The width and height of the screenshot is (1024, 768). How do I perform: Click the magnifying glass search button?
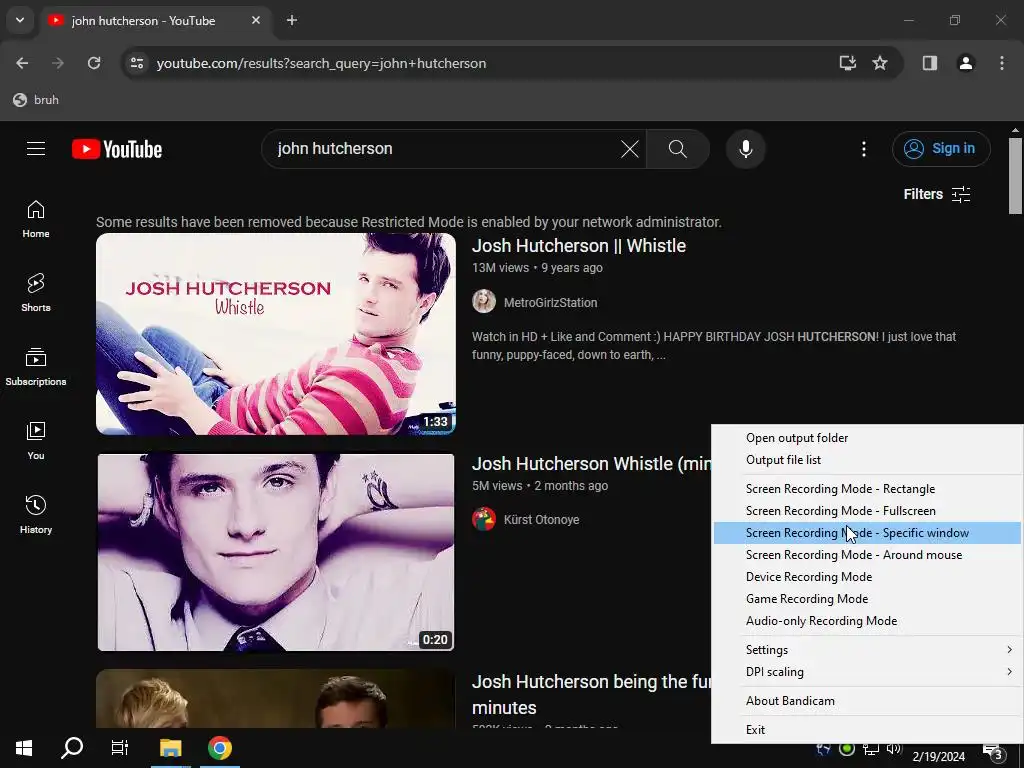[x=678, y=149]
